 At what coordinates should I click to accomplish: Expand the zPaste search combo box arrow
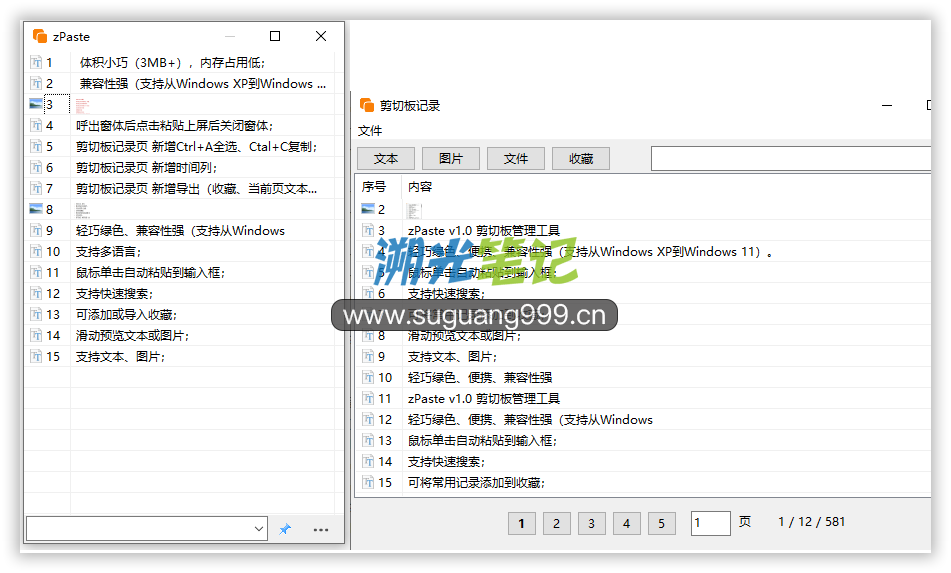tap(259, 529)
